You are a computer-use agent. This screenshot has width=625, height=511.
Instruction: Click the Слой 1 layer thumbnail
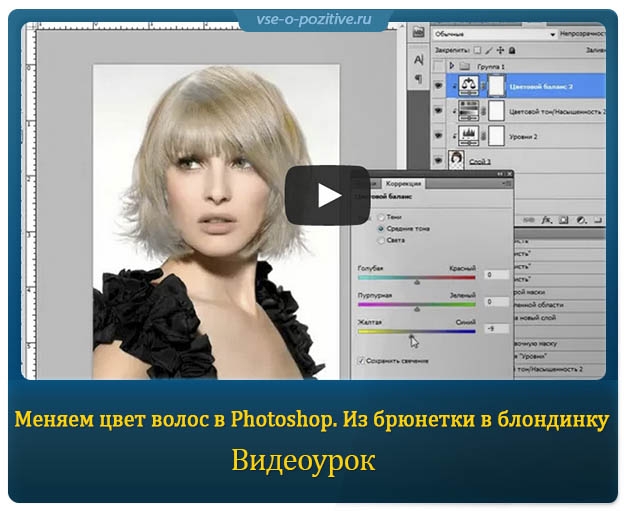(x=456, y=161)
